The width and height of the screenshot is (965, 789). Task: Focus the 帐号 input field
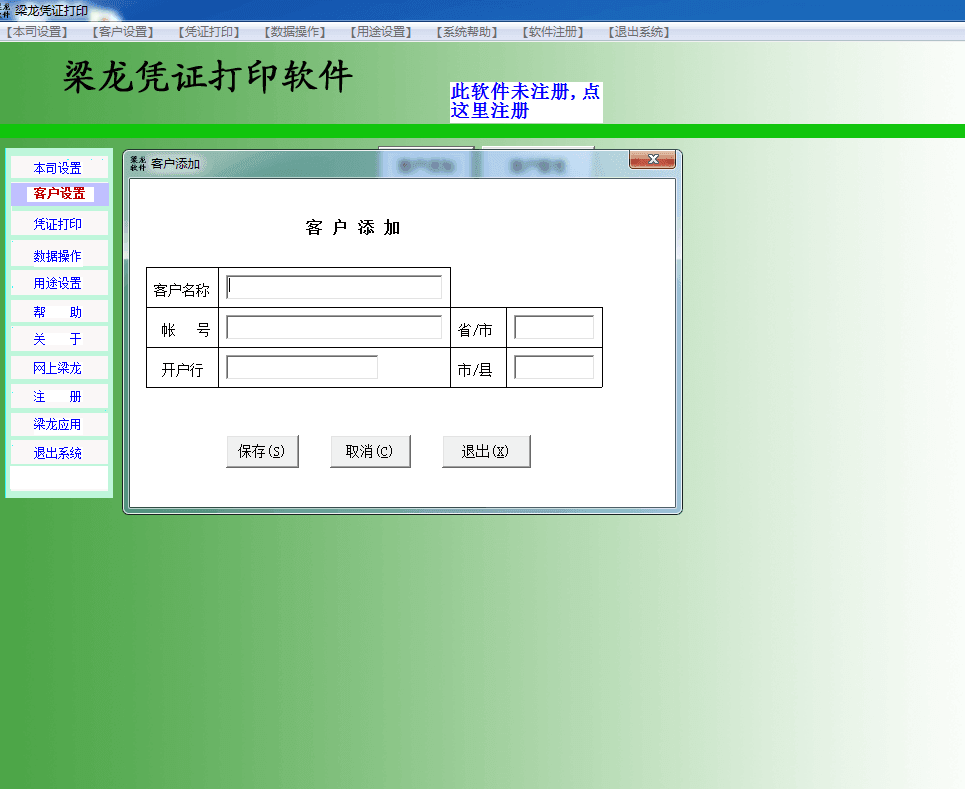tap(334, 327)
